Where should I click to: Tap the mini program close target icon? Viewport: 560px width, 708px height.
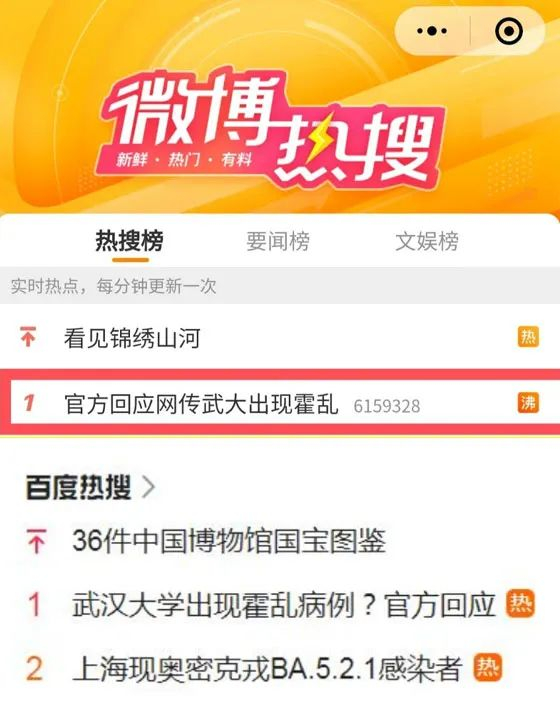pyautogui.click(x=509, y=31)
